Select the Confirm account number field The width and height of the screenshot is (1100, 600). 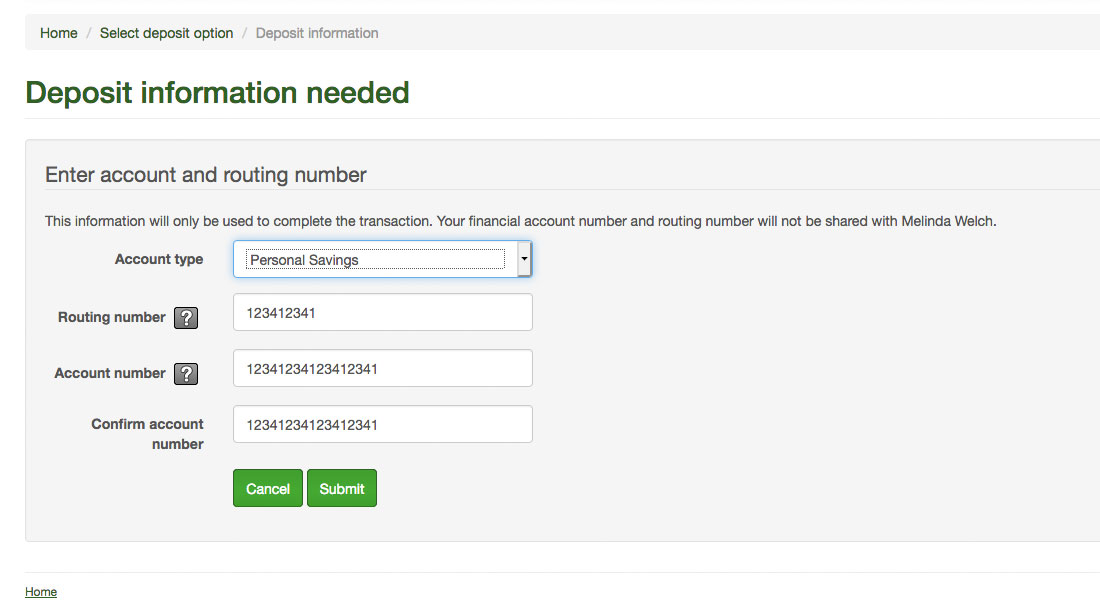tap(382, 424)
